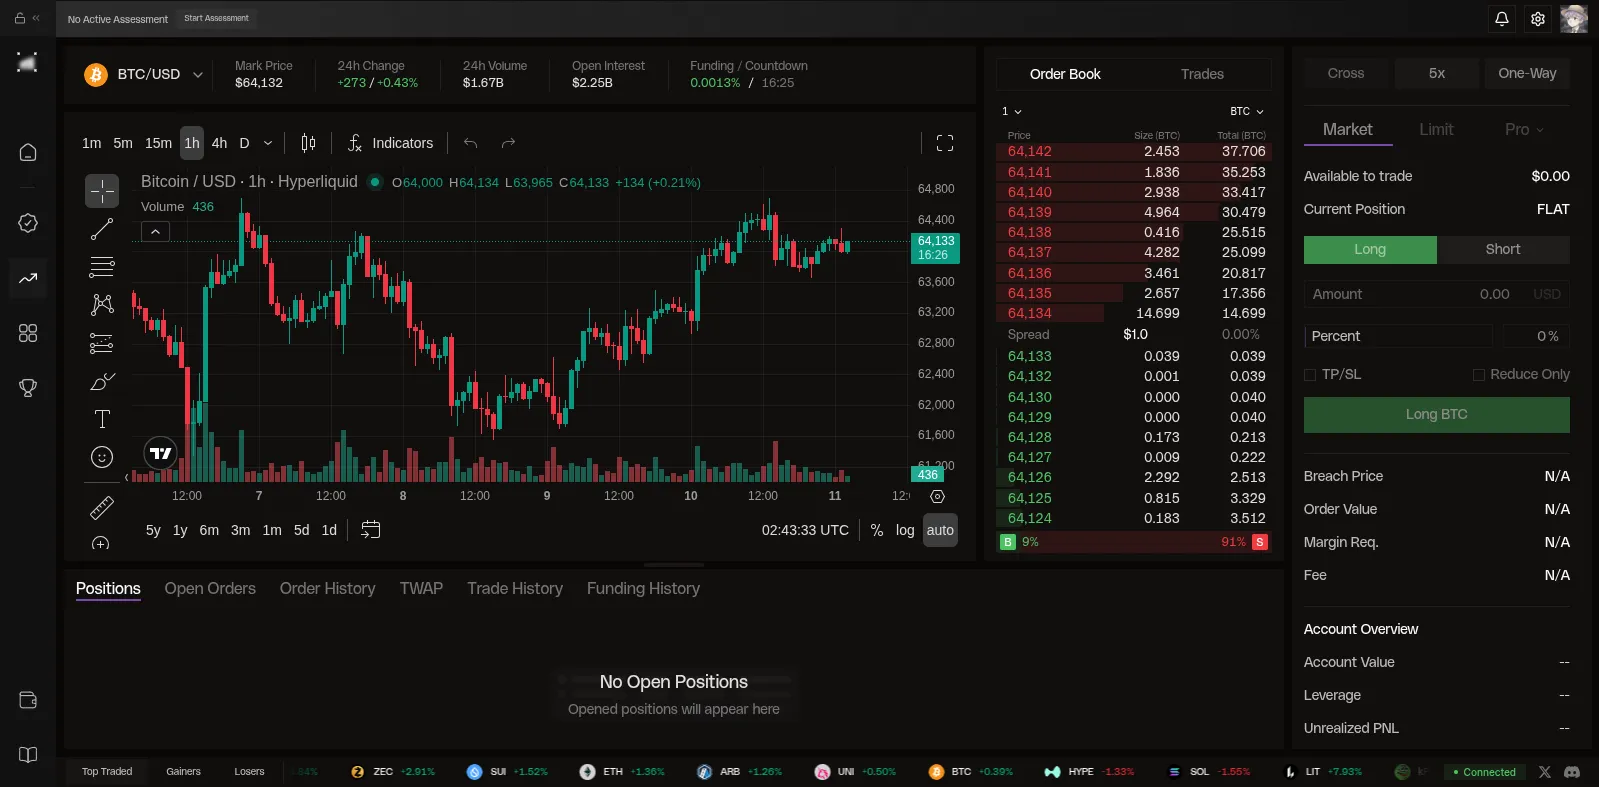Screen dimensions: 1599x787
Task: Click the Start Assessment button
Action: point(216,18)
